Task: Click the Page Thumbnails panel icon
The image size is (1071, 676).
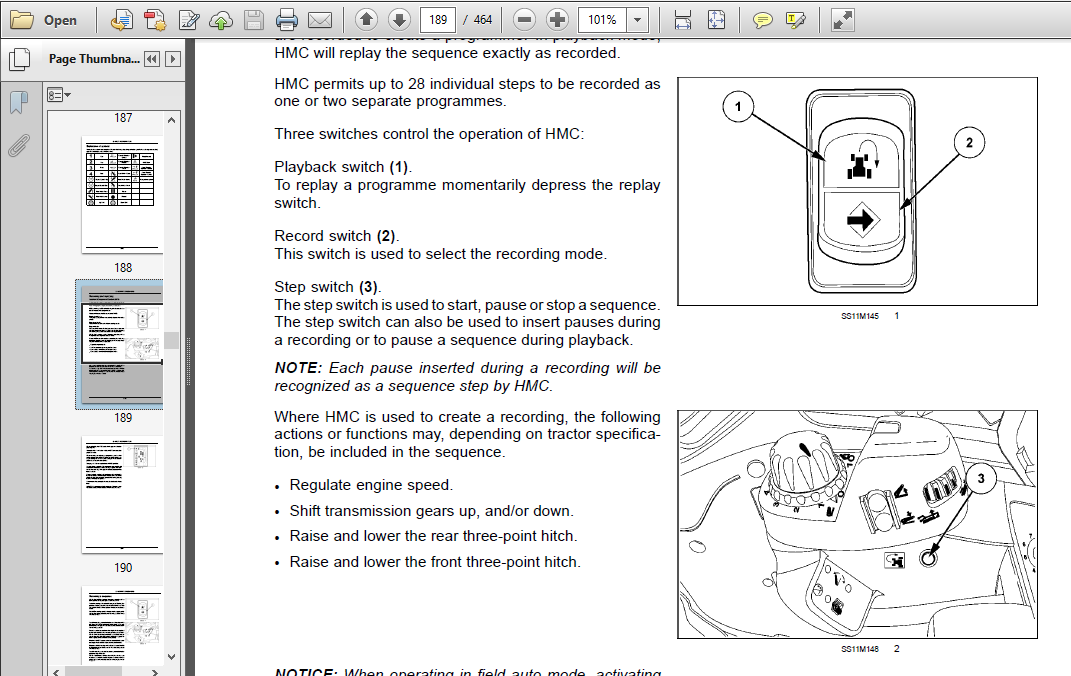Action: 20,59
